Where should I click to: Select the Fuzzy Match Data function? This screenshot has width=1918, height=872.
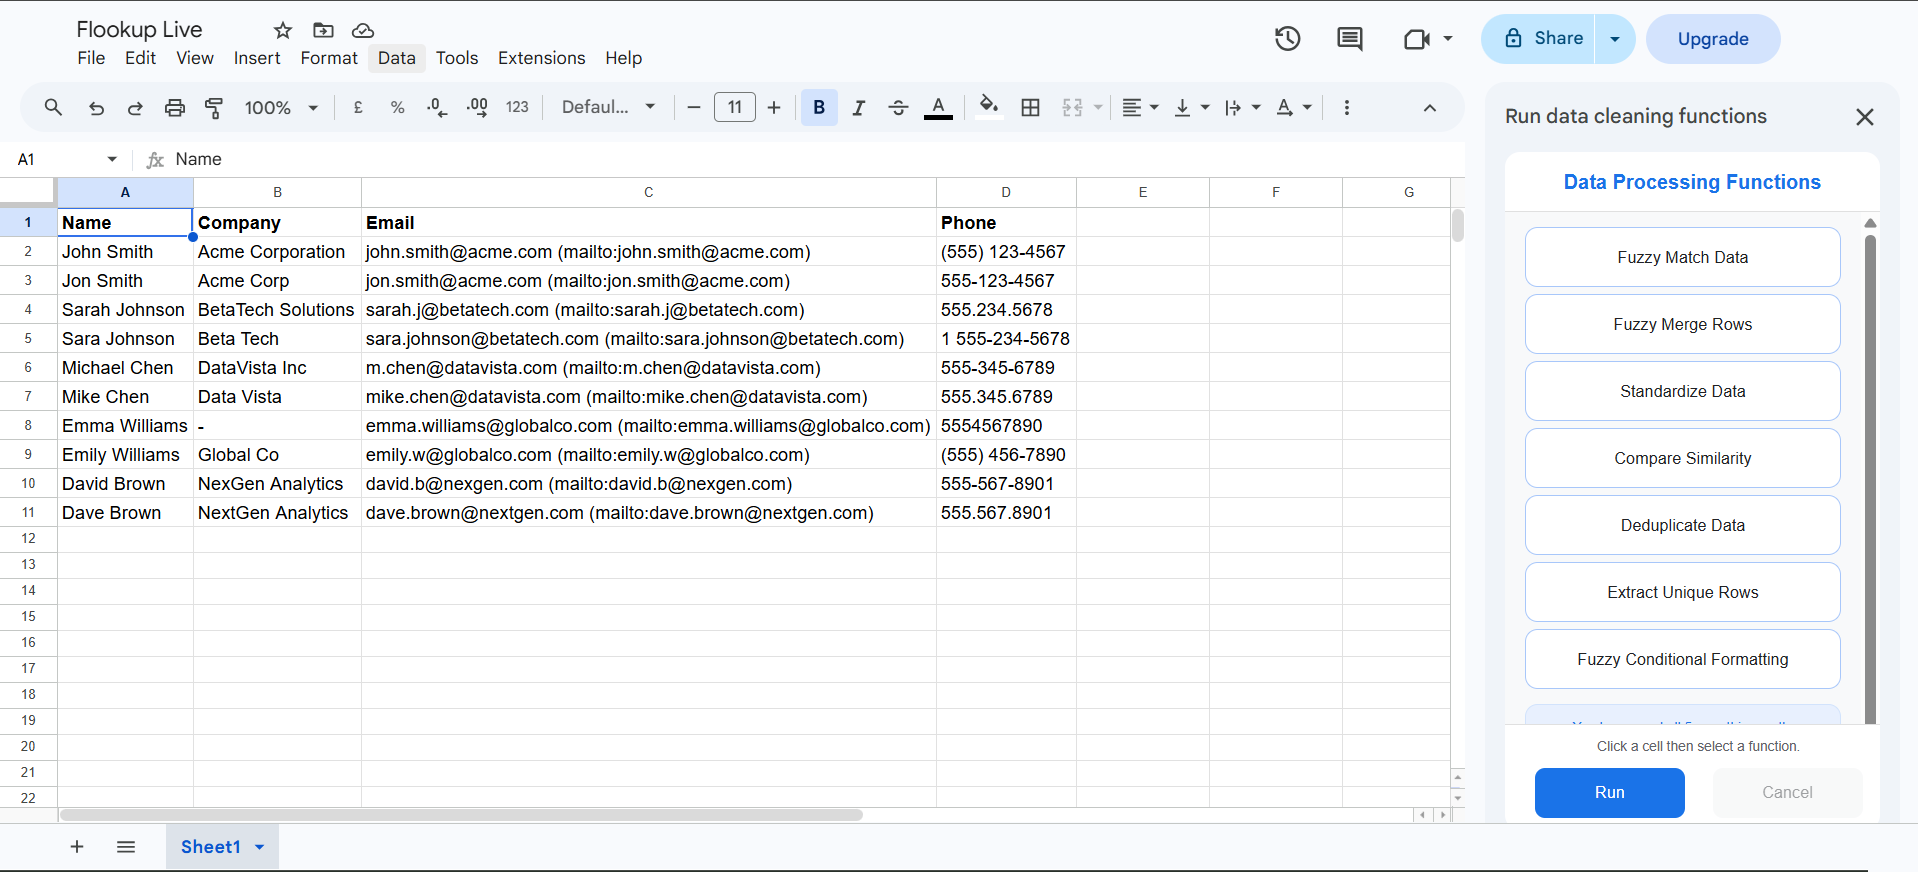tap(1683, 257)
